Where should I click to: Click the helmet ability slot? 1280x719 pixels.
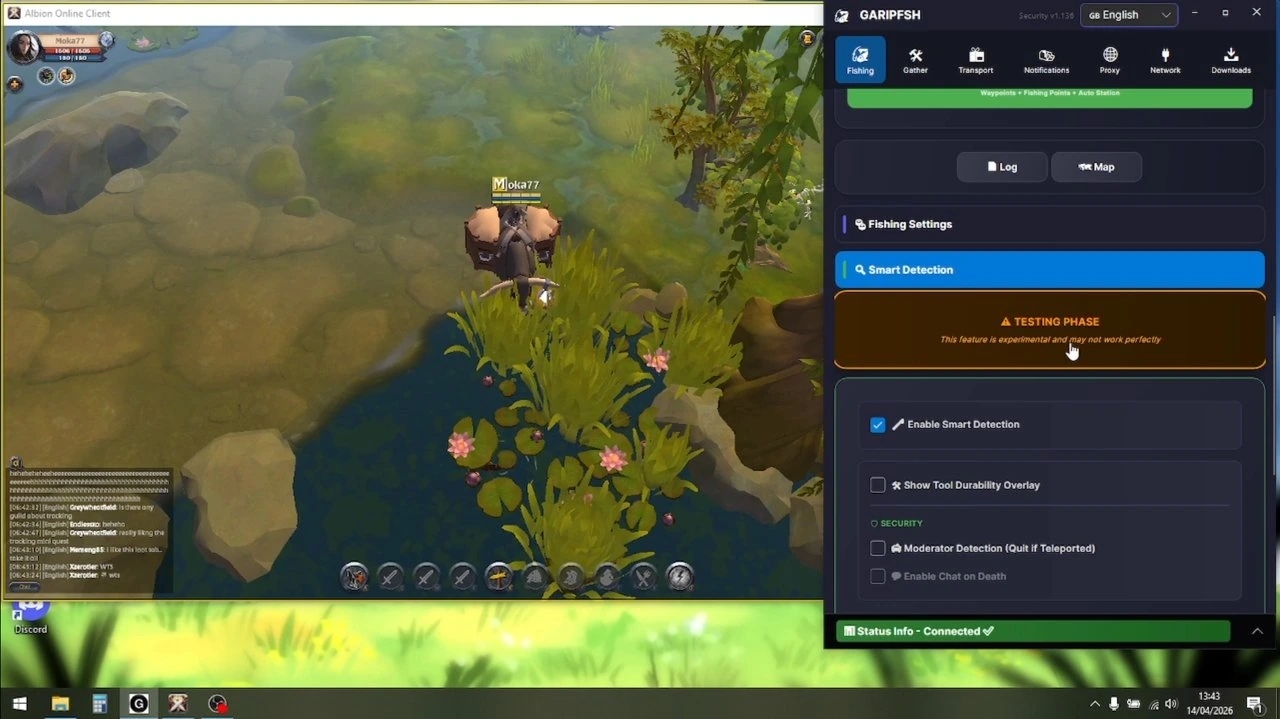[535, 576]
